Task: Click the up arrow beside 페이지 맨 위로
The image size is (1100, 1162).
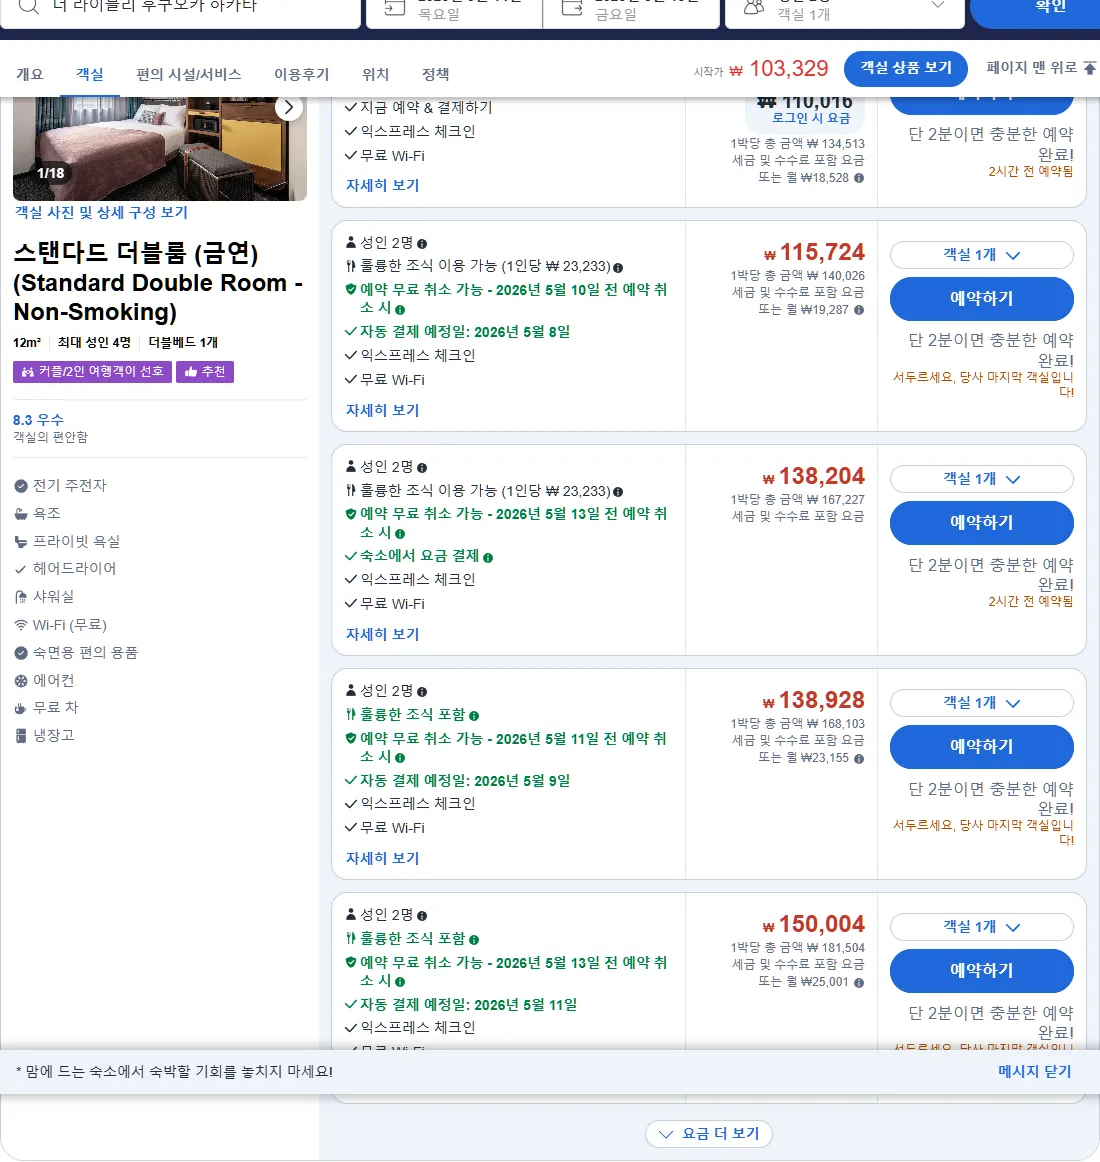Action: coord(1090,68)
